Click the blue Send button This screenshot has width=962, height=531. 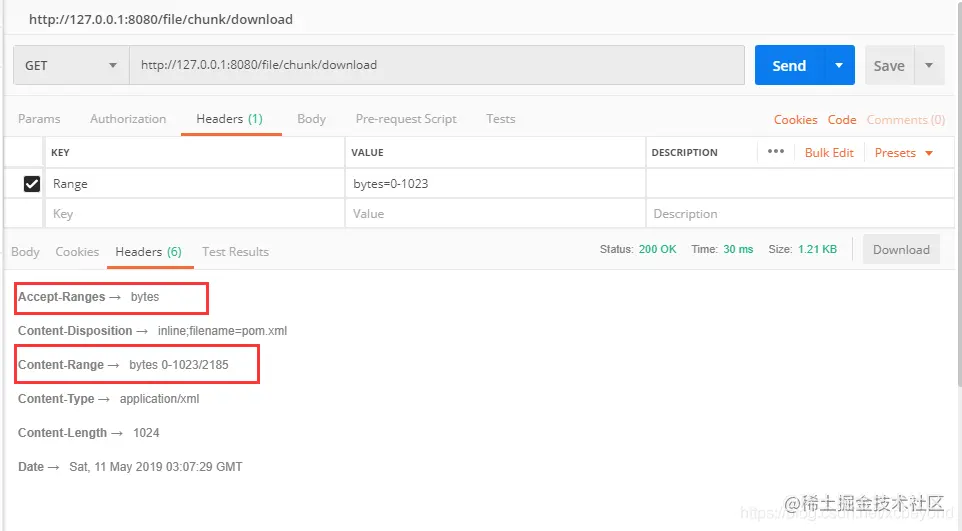pyautogui.click(x=789, y=65)
